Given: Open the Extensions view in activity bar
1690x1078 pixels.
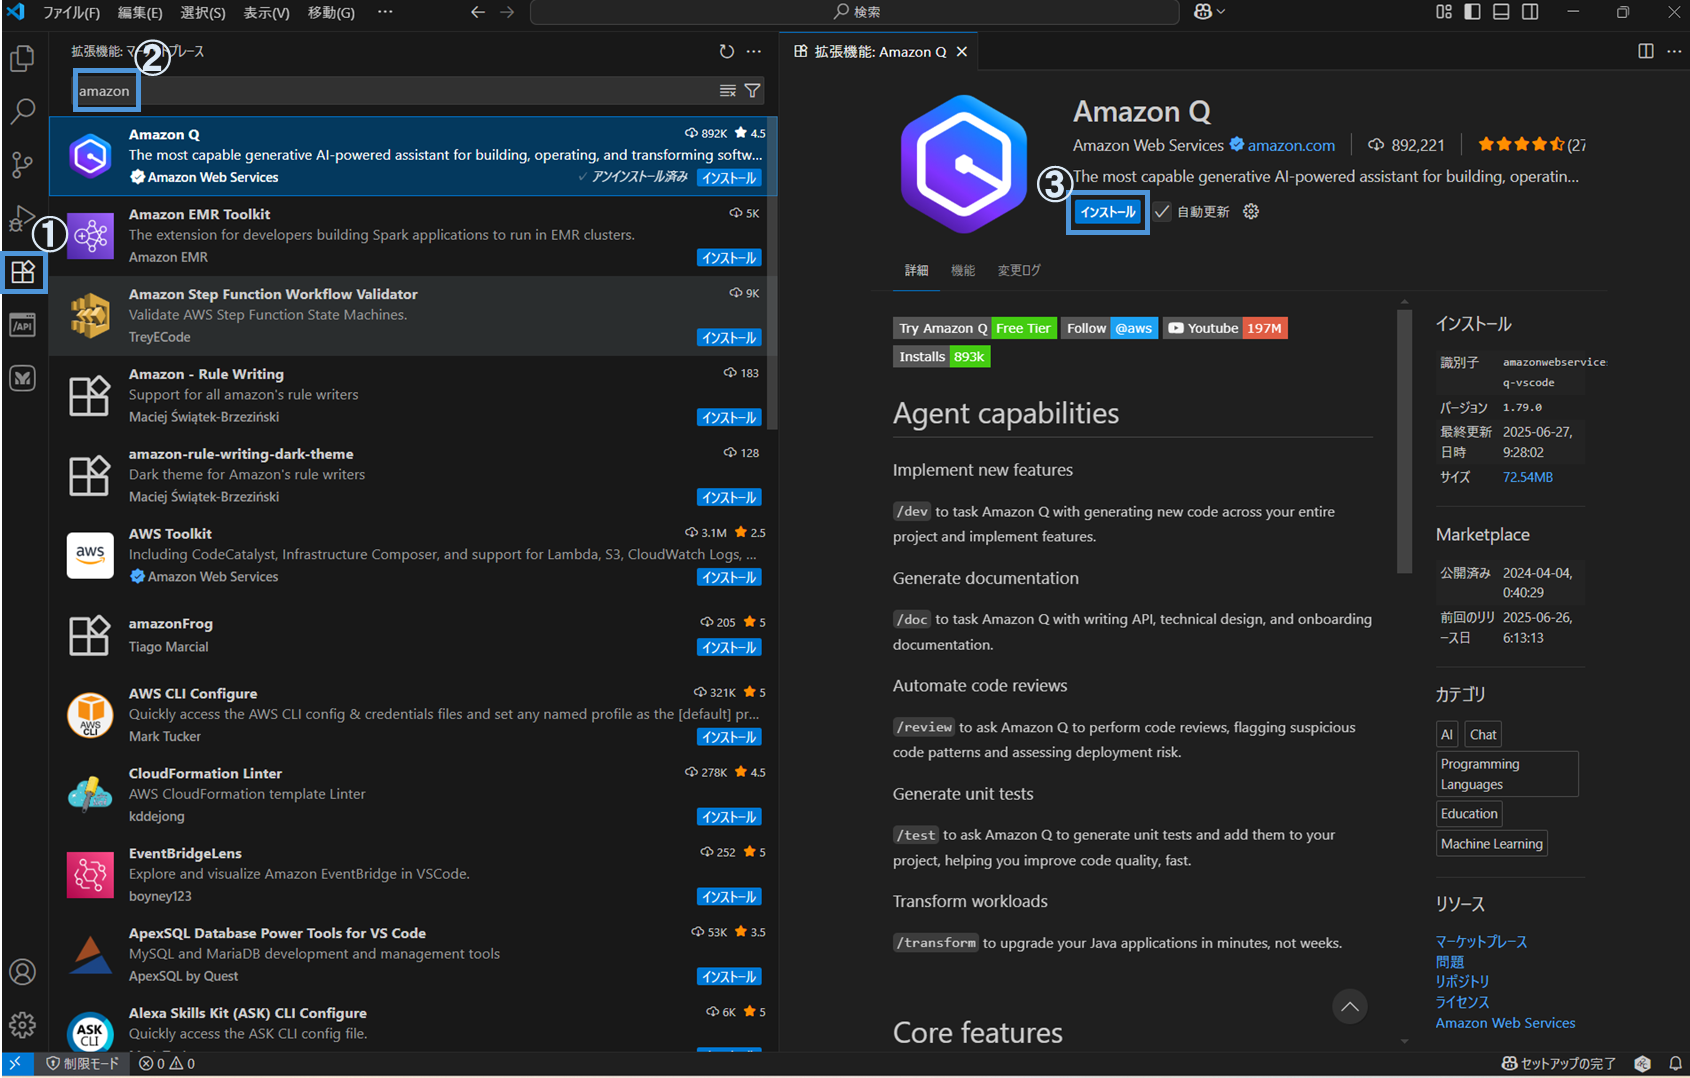Looking at the screenshot, I should tap(23, 271).
